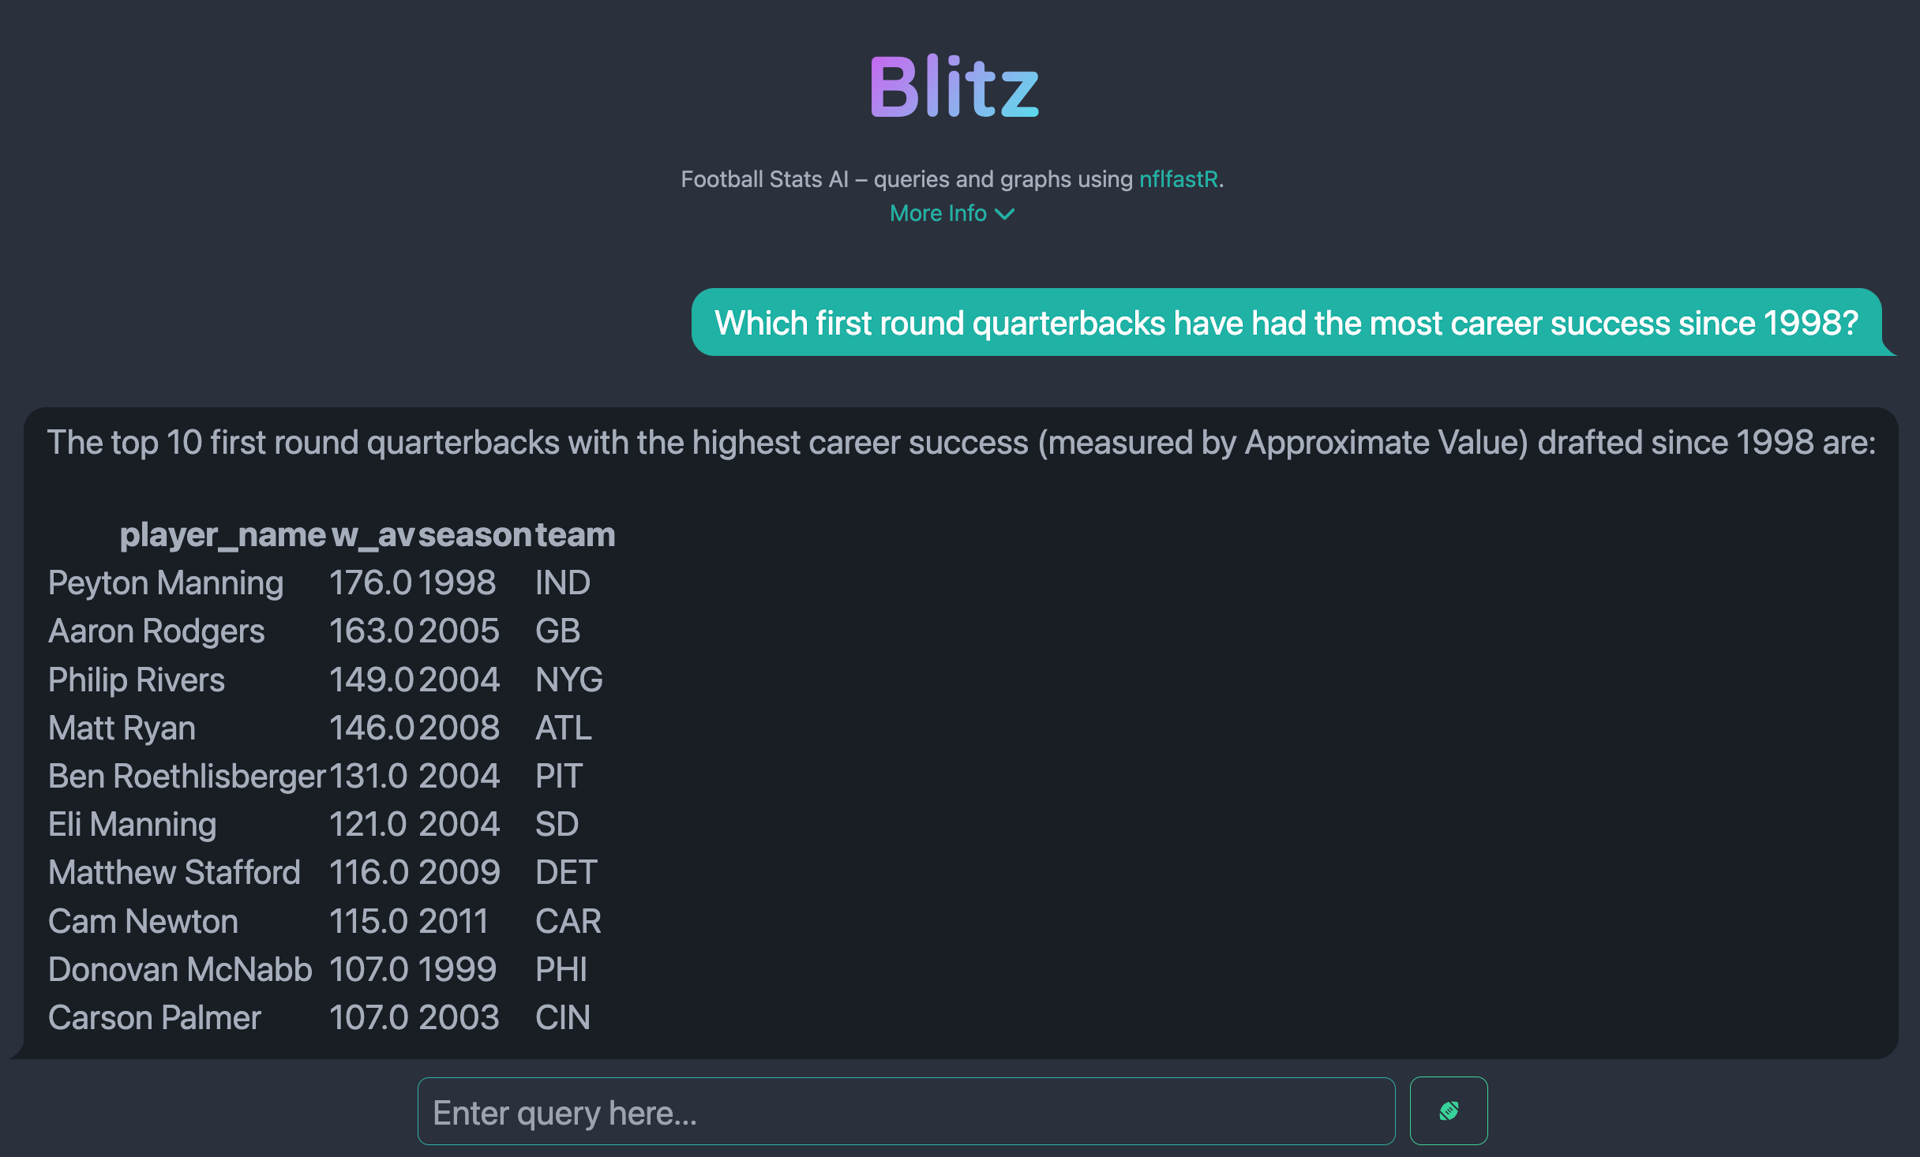Click Philip Rivers in the table
The width and height of the screenshot is (1920, 1157).
point(136,680)
